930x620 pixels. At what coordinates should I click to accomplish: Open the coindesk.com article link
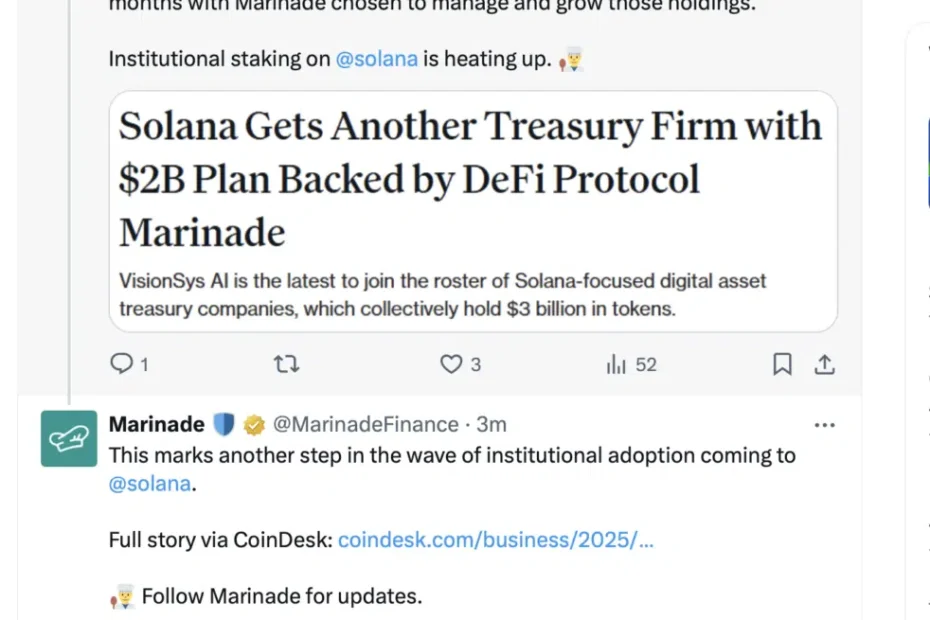tap(496, 540)
